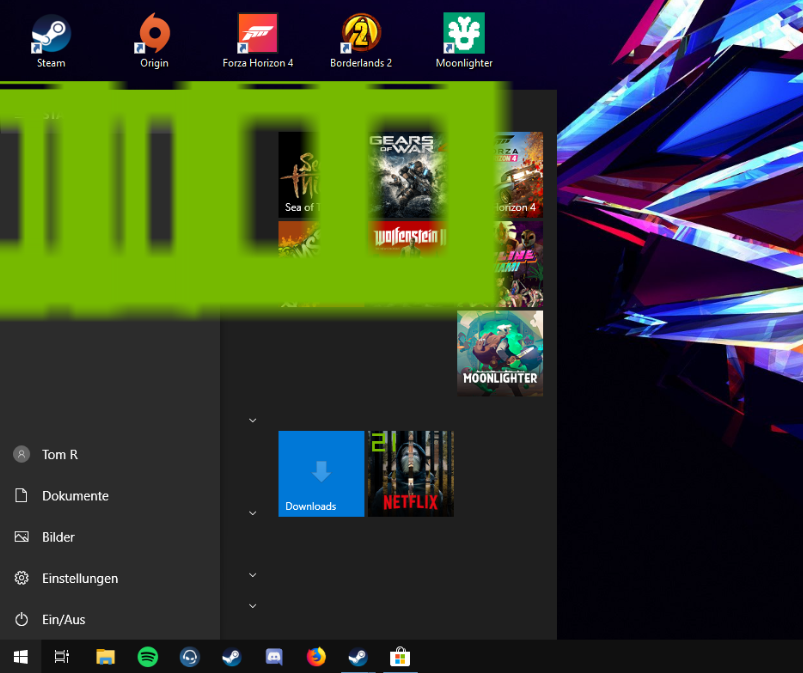
Task: Expand the chevron above the Downloads tile
Action: coord(252,420)
